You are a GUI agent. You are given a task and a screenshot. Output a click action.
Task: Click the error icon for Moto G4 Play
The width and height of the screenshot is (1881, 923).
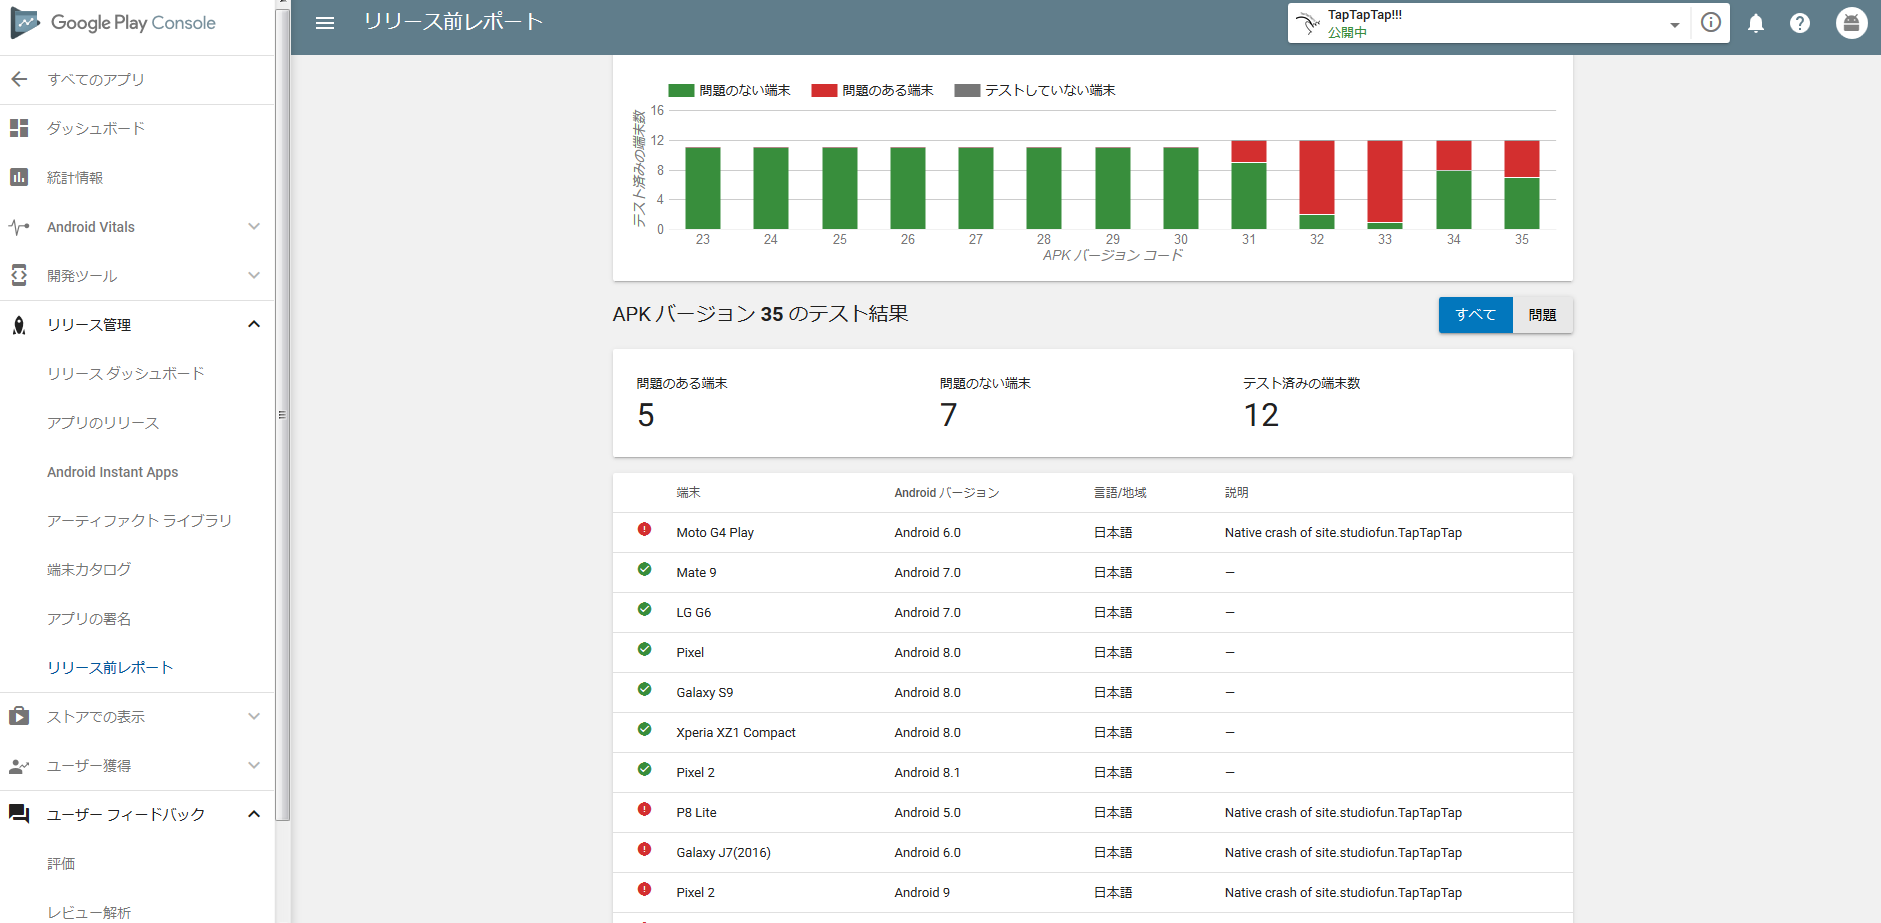[644, 530]
